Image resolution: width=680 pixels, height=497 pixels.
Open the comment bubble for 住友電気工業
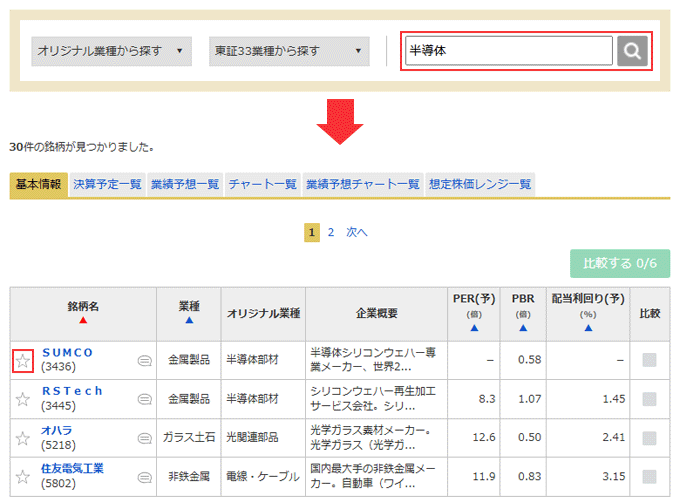pyautogui.click(x=144, y=477)
